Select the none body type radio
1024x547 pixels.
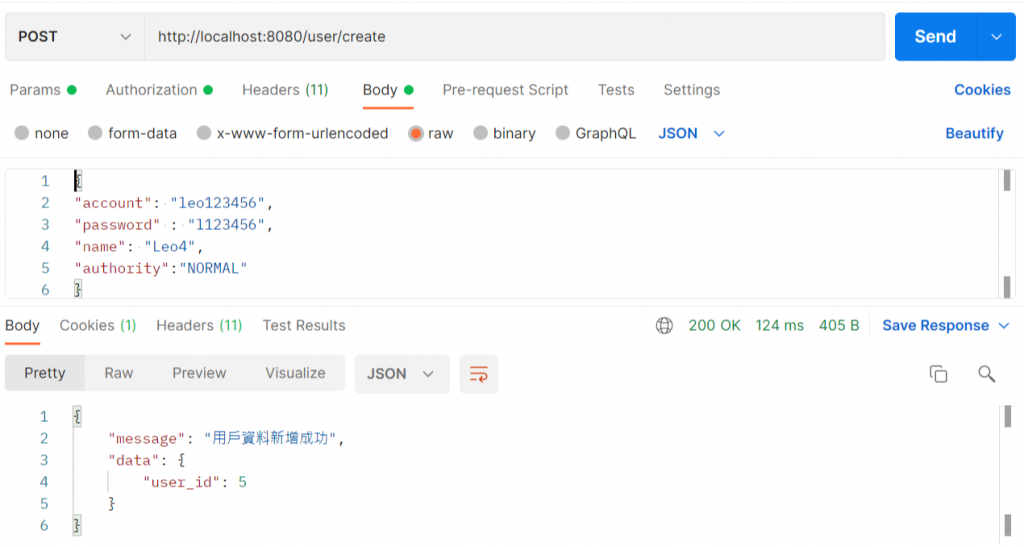click(22, 133)
